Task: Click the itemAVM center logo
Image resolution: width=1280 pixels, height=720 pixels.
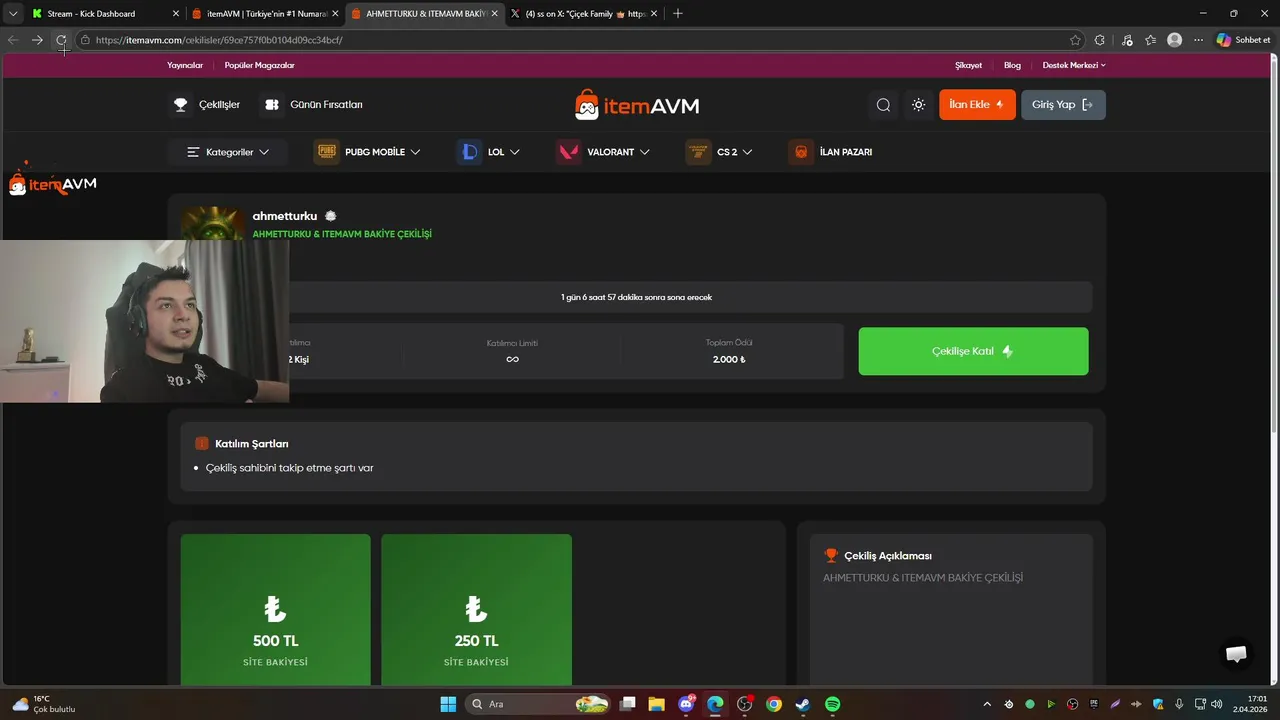Action: coord(637,105)
